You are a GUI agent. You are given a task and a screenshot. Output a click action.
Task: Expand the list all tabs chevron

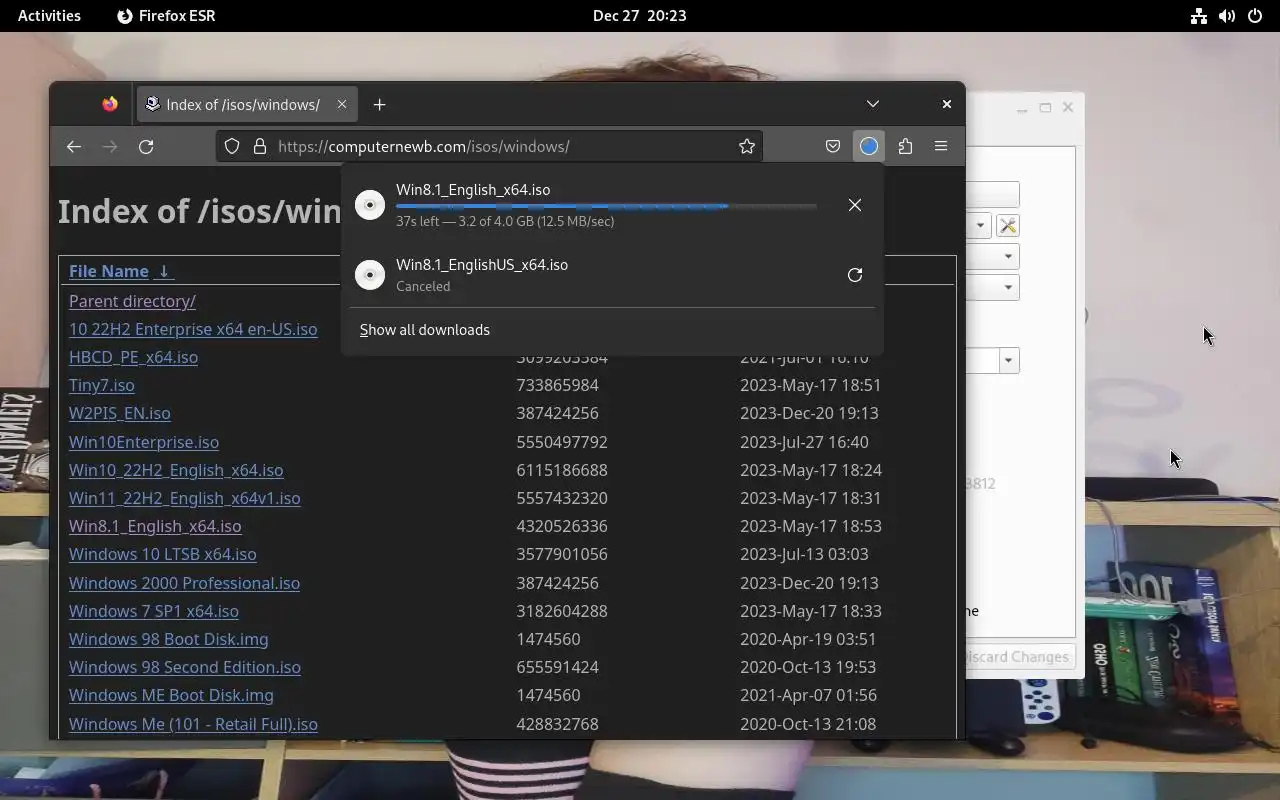pos(873,104)
